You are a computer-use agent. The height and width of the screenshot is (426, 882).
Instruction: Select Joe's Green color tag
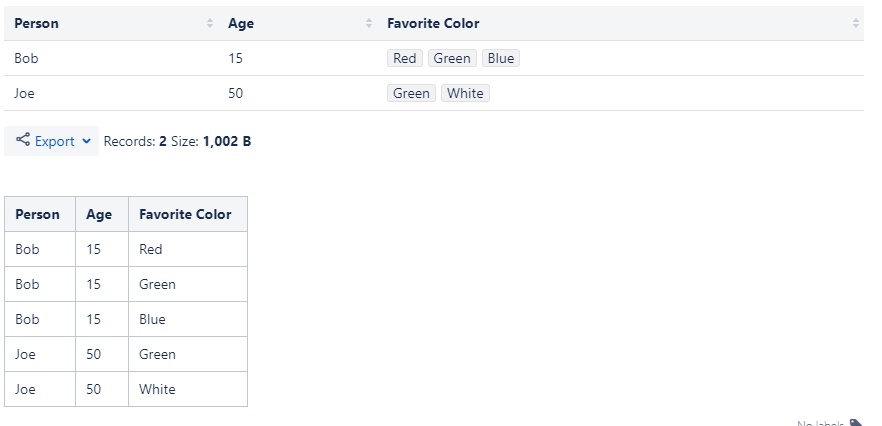coord(411,93)
